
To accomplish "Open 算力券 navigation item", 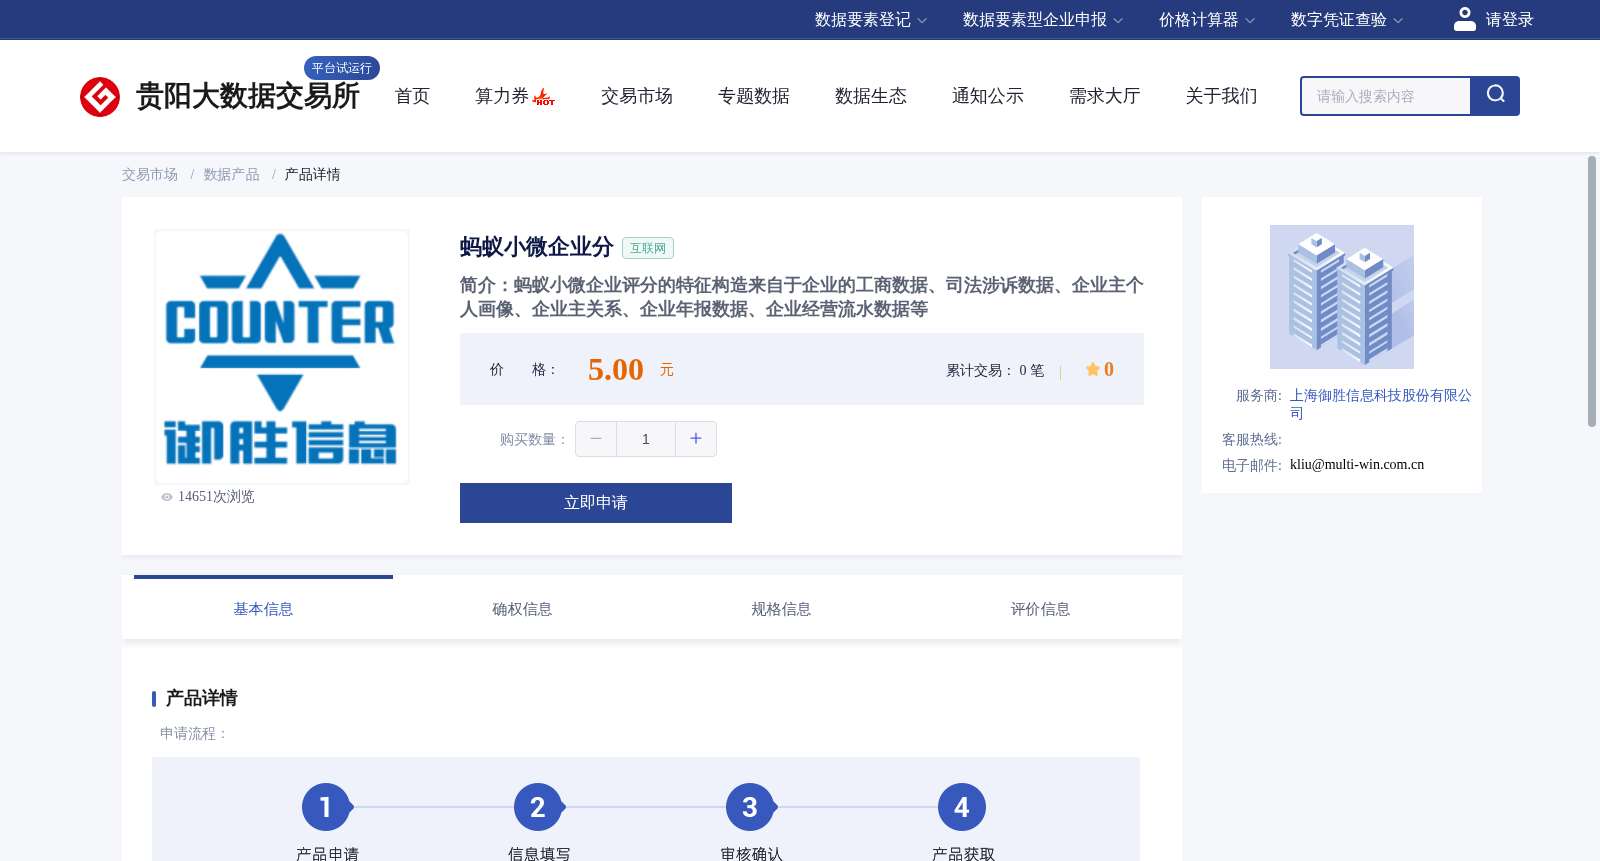I will tap(502, 96).
